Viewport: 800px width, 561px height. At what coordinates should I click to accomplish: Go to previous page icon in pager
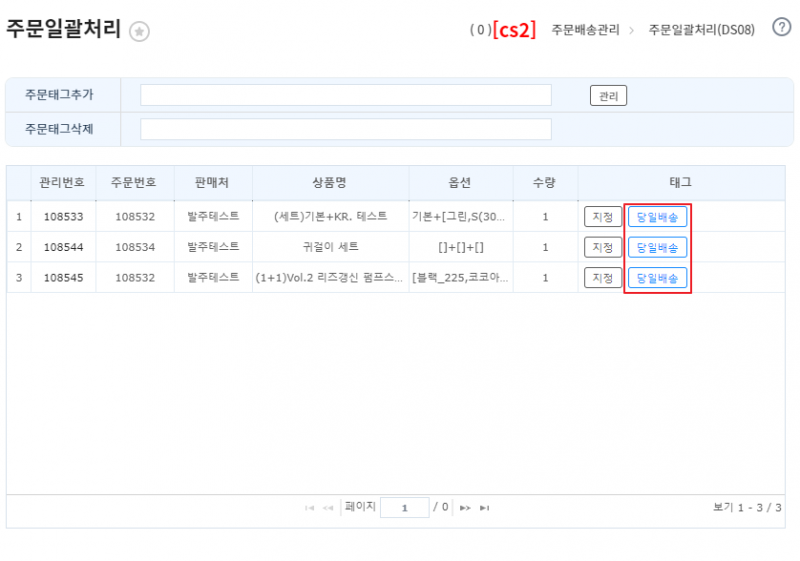point(328,508)
